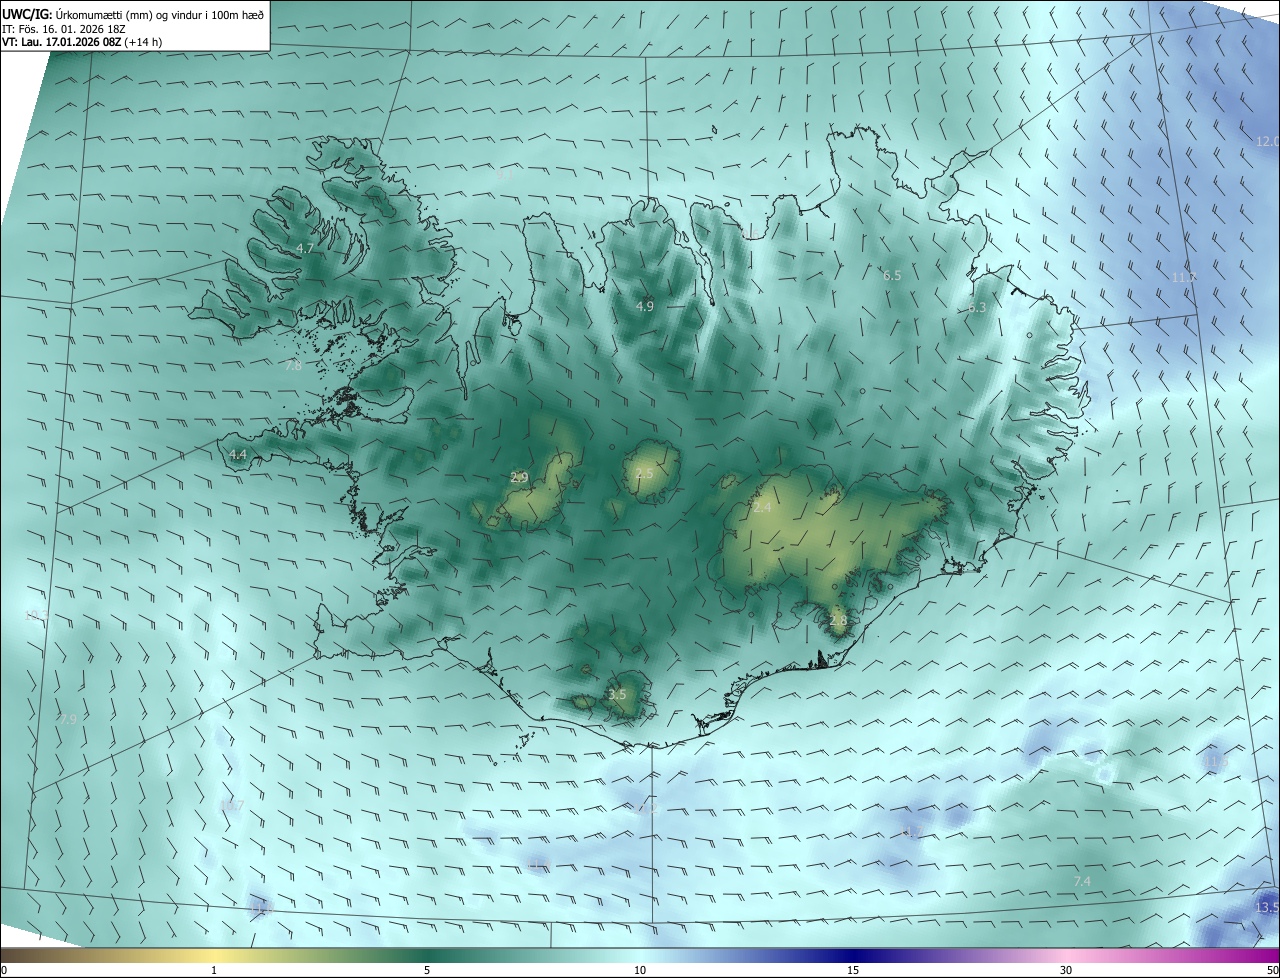Click the 2.9 value on the glacier
The height and width of the screenshot is (978, 1280).
(x=519, y=477)
